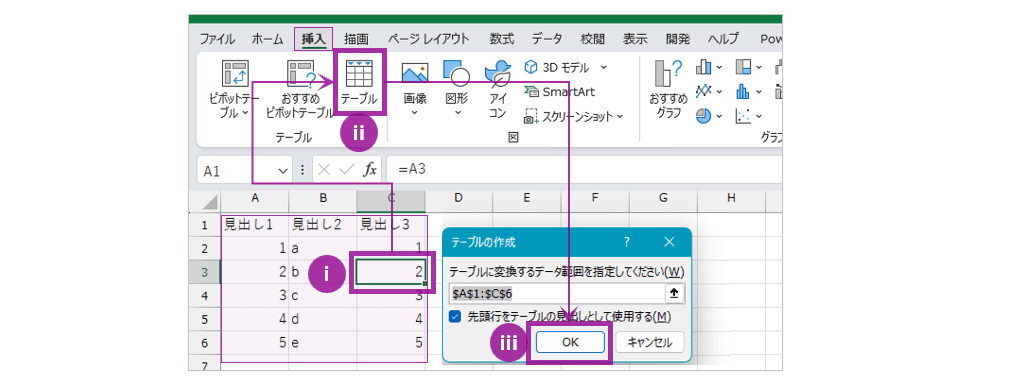The height and width of the screenshot is (384, 1010).
Task: Insert a column chart icon
Action: 703,67
